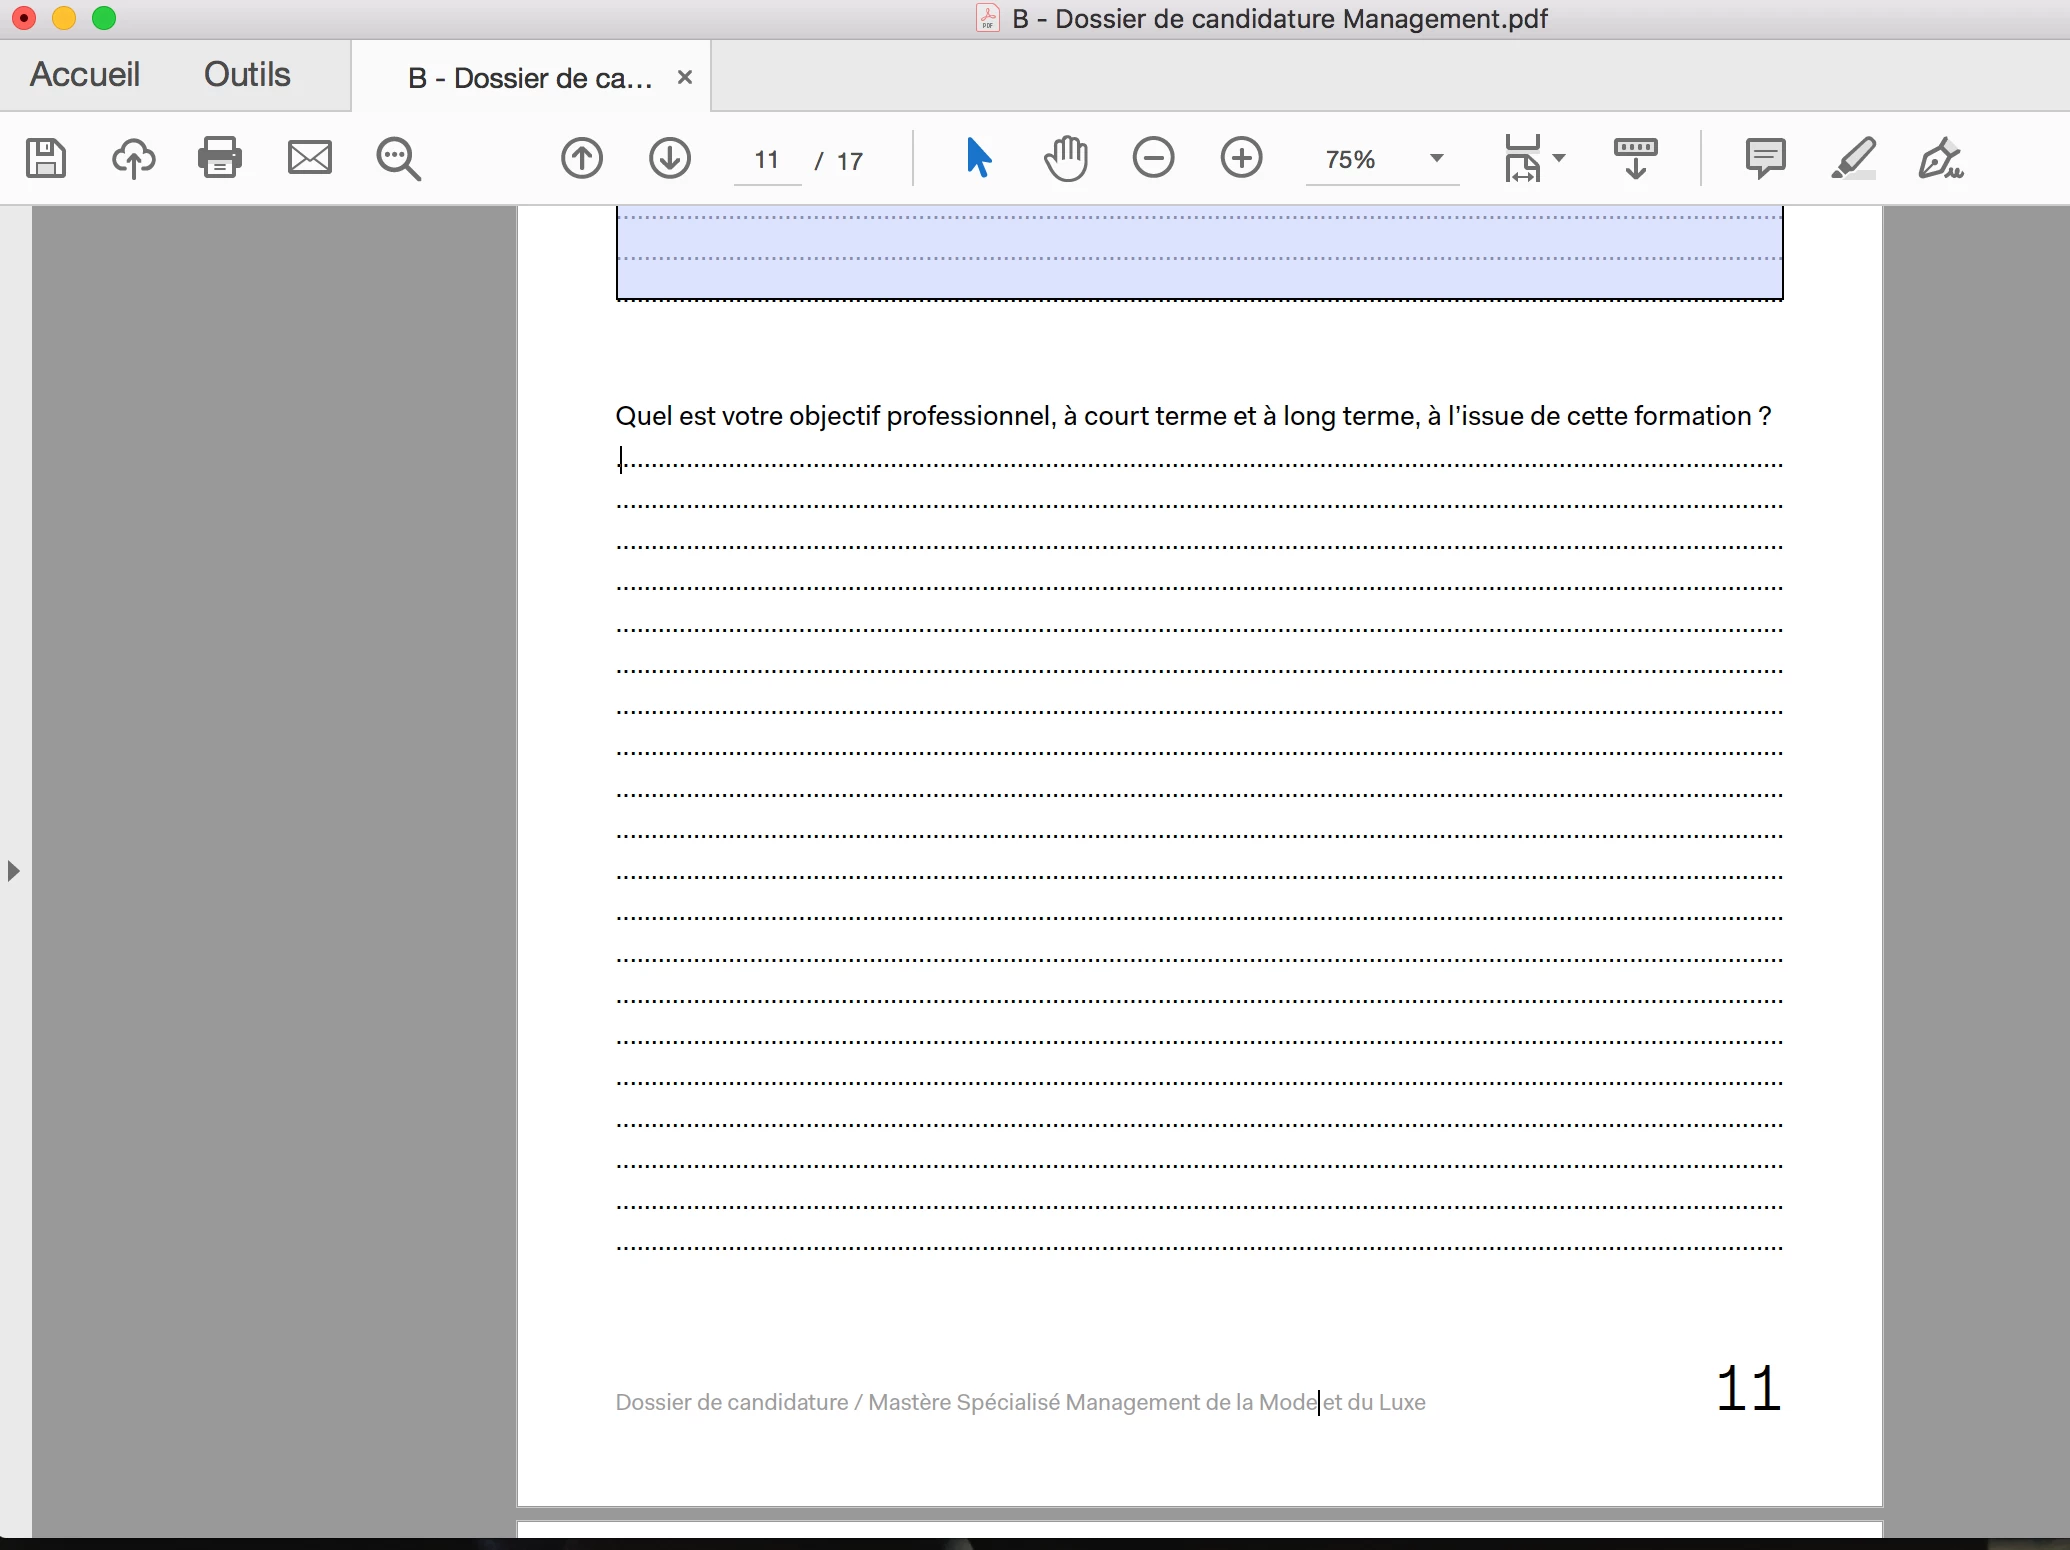Zoom out with the minus button

tap(1153, 158)
